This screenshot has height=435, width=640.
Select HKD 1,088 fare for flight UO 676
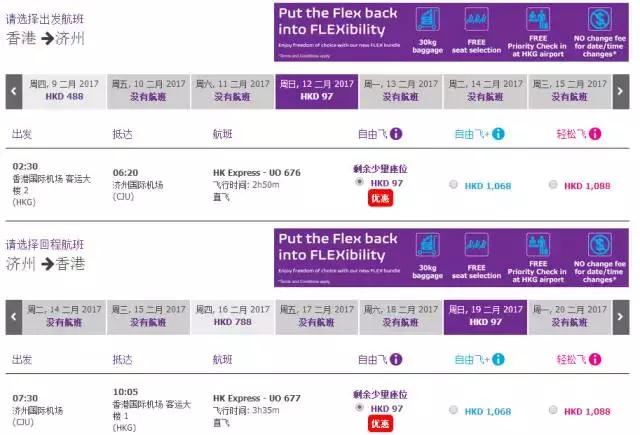554,185
